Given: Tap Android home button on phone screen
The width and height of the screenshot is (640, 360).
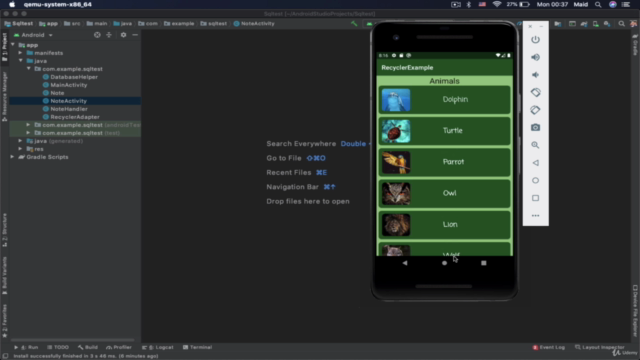Looking at the screenshot, I should click(444, 263).
